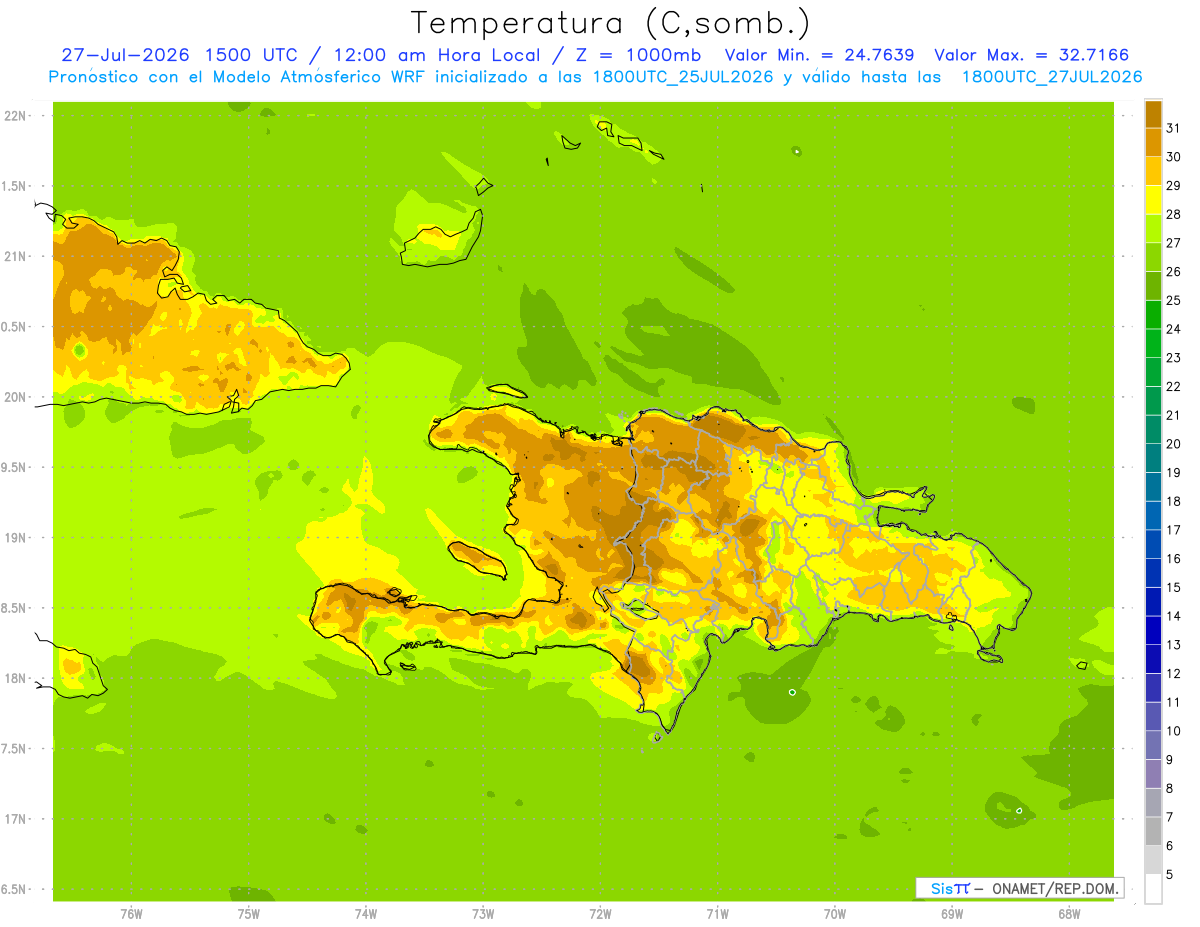Click the '76W' longitude label
1200x927 pixels.
click(131, 914)
